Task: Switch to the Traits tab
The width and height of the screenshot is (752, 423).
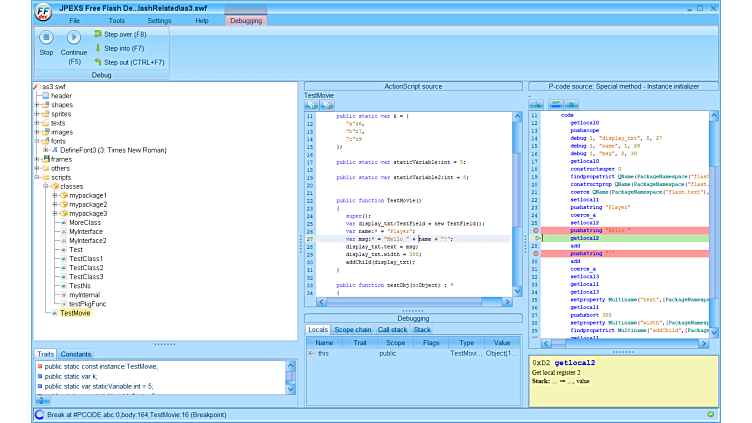Action: tap(46, 354)
